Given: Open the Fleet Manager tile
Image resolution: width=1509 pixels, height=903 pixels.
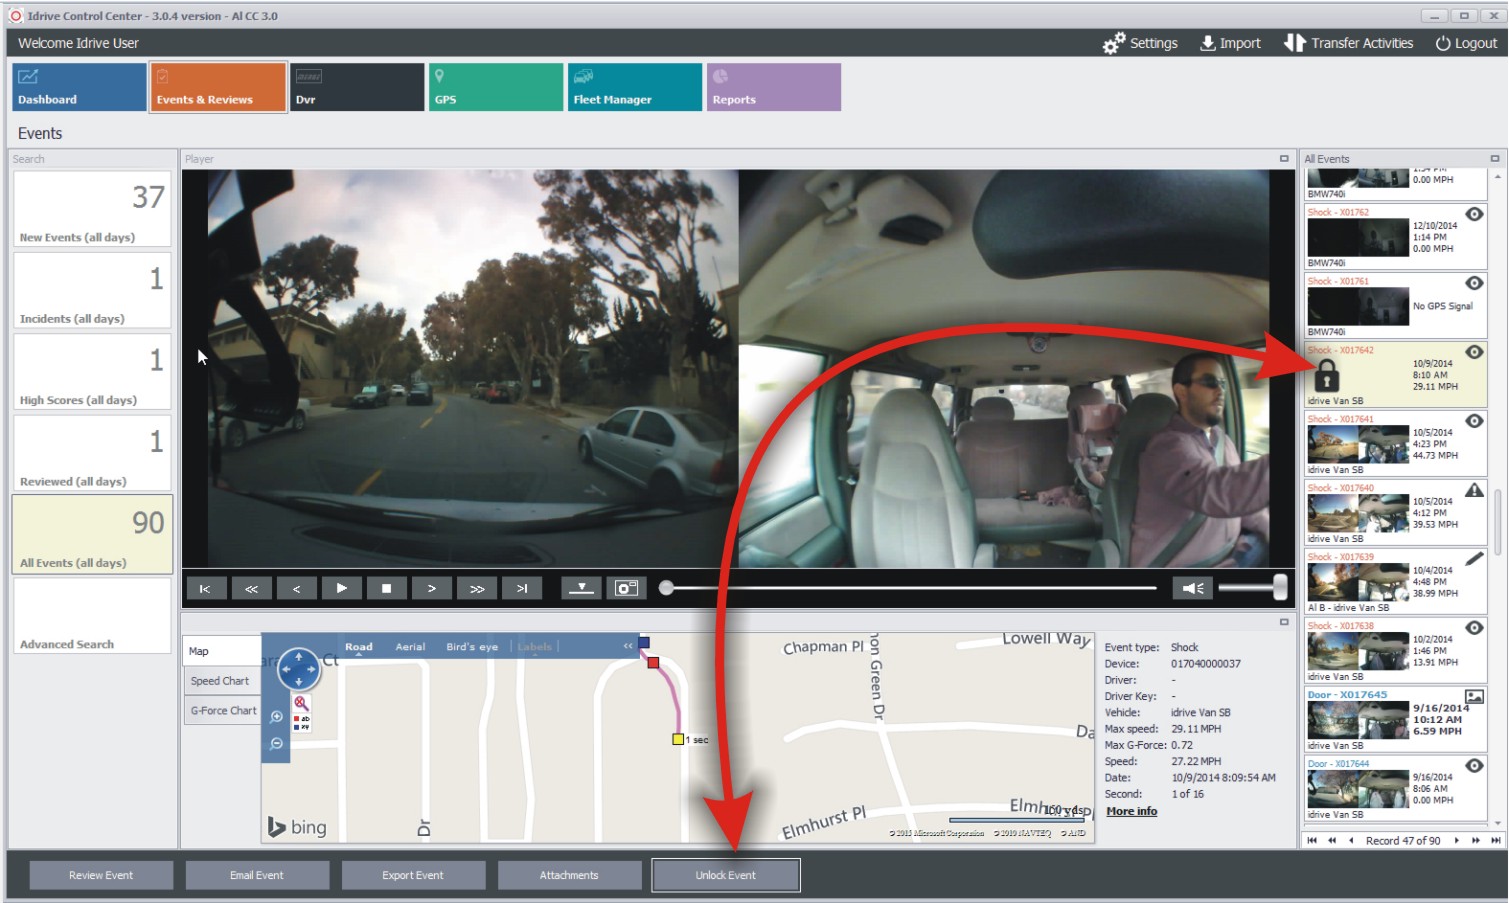Looking at the screenshot, I should click(x=635, y=87).
